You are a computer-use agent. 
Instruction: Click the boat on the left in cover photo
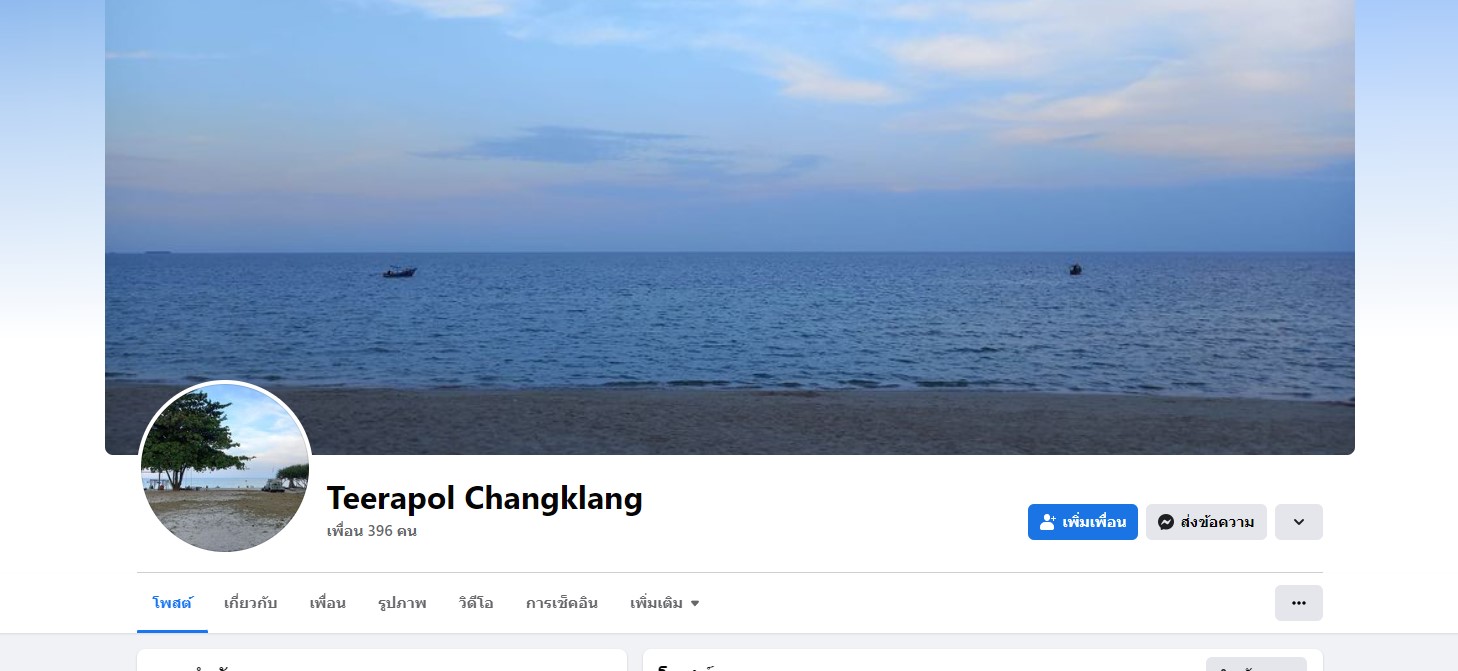pos(399,271)
